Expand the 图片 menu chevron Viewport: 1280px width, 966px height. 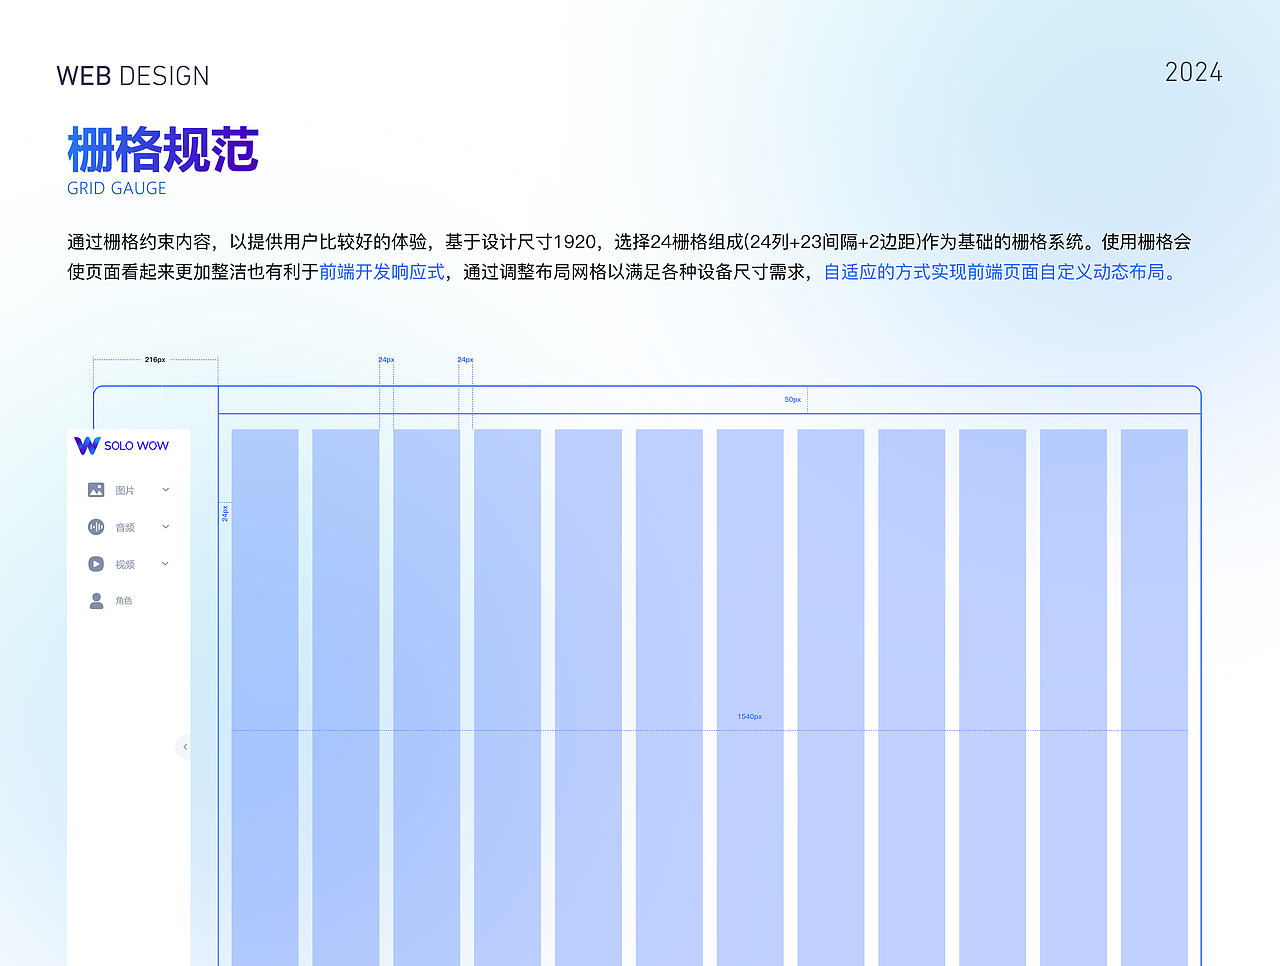pos(166,490)
